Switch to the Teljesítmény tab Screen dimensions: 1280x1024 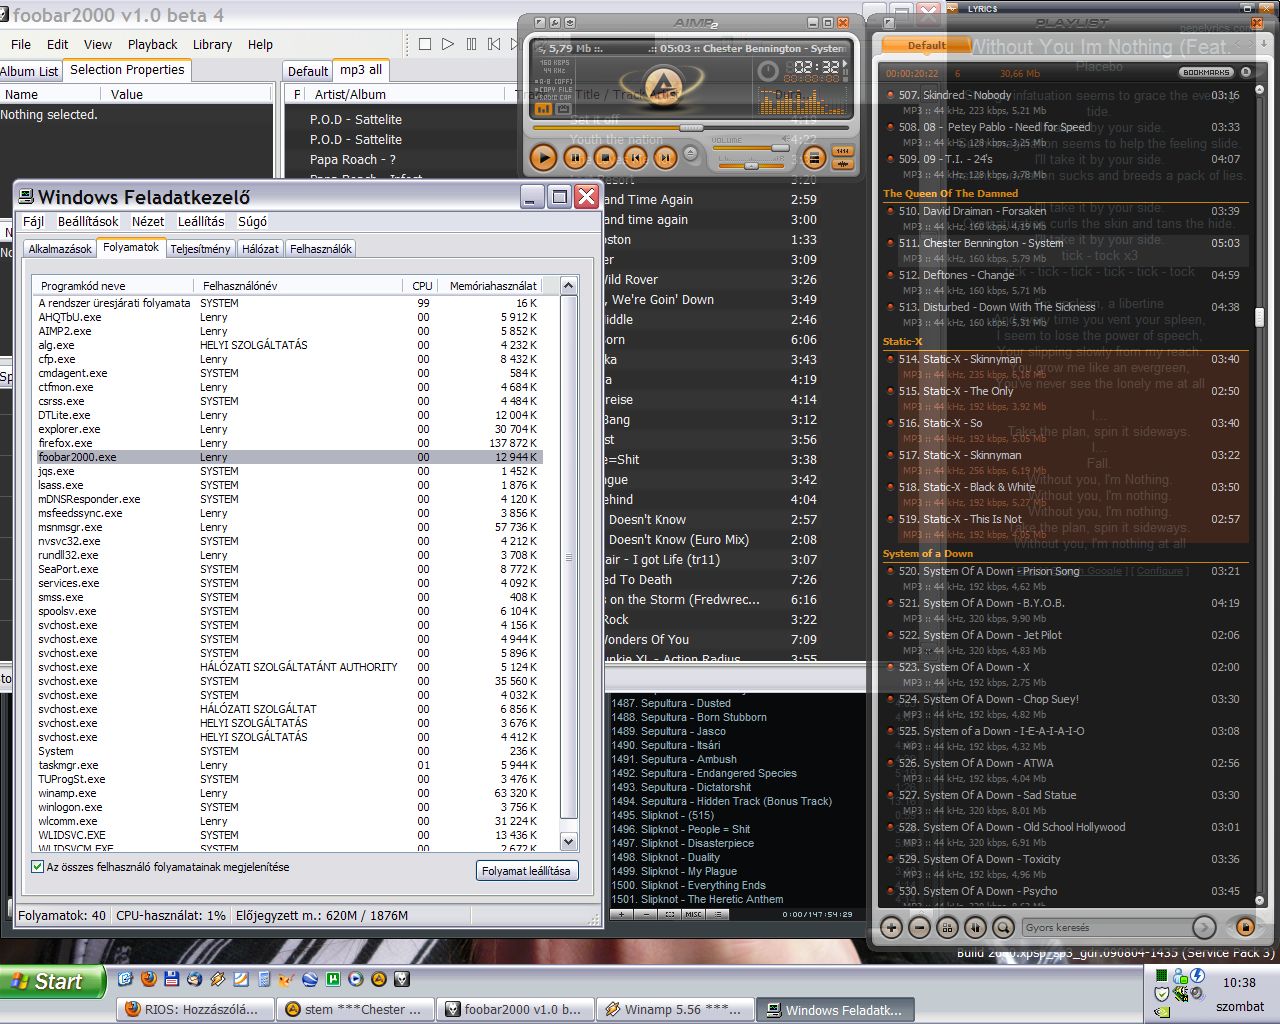tap(200, 248)
